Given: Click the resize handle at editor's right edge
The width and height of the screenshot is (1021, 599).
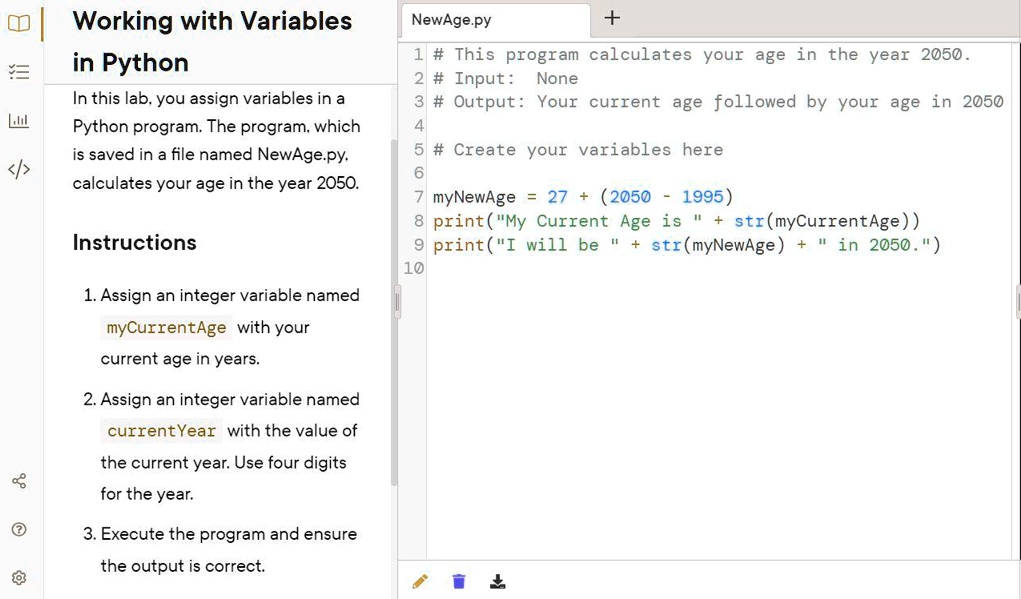Looking at the screenshot, I should tap(1017, 302).
